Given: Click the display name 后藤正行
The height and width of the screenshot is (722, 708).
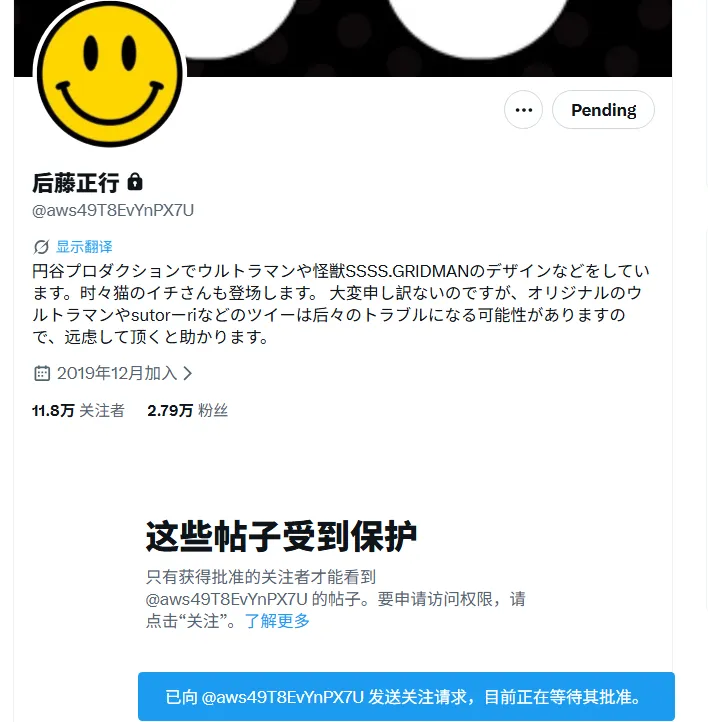Looking at the screenshot, I should tap(76, 182).
